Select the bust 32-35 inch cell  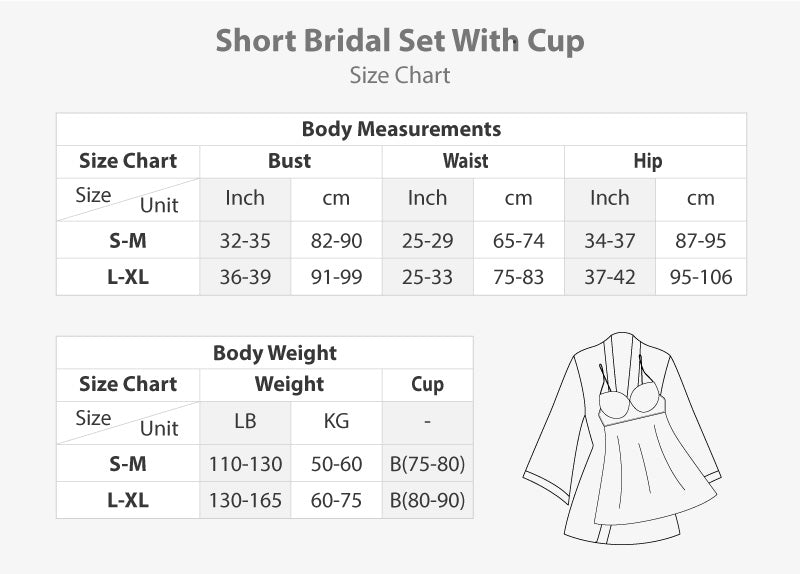[245, 241]
